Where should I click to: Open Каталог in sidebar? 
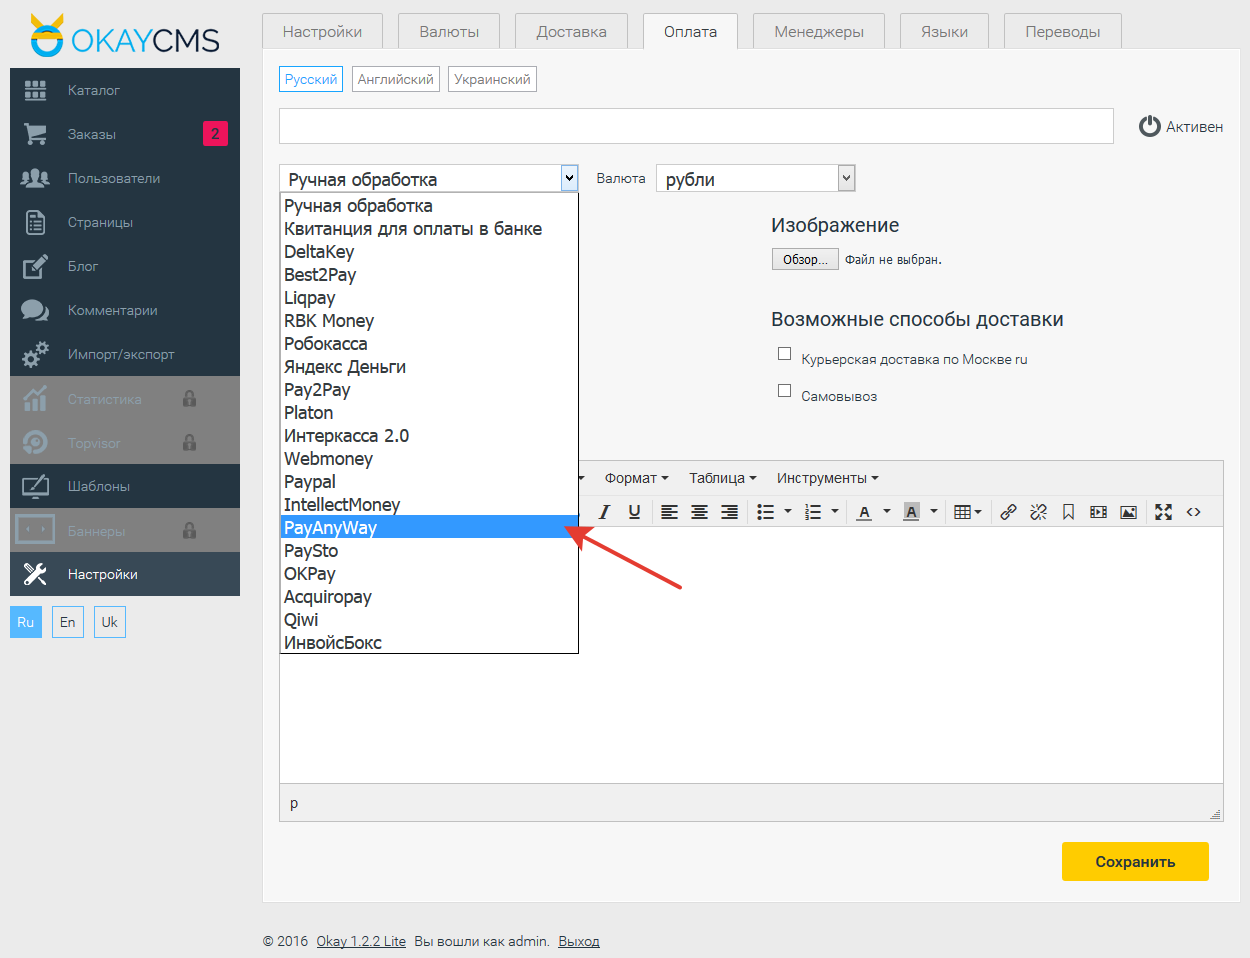tap(125, 90)
